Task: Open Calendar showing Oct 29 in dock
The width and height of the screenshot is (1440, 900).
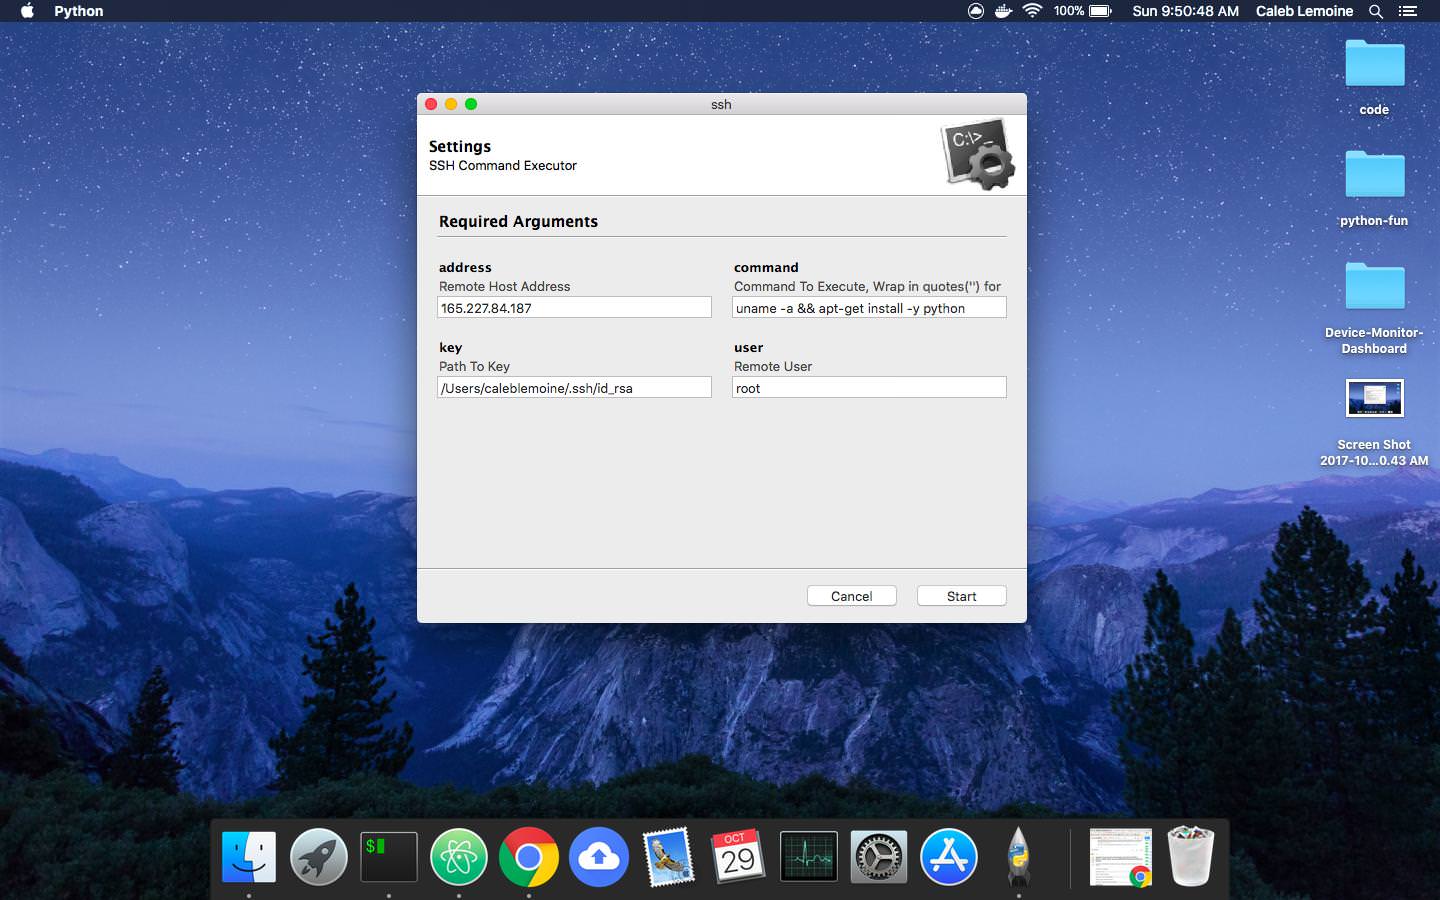Action: tap(738, 857)
